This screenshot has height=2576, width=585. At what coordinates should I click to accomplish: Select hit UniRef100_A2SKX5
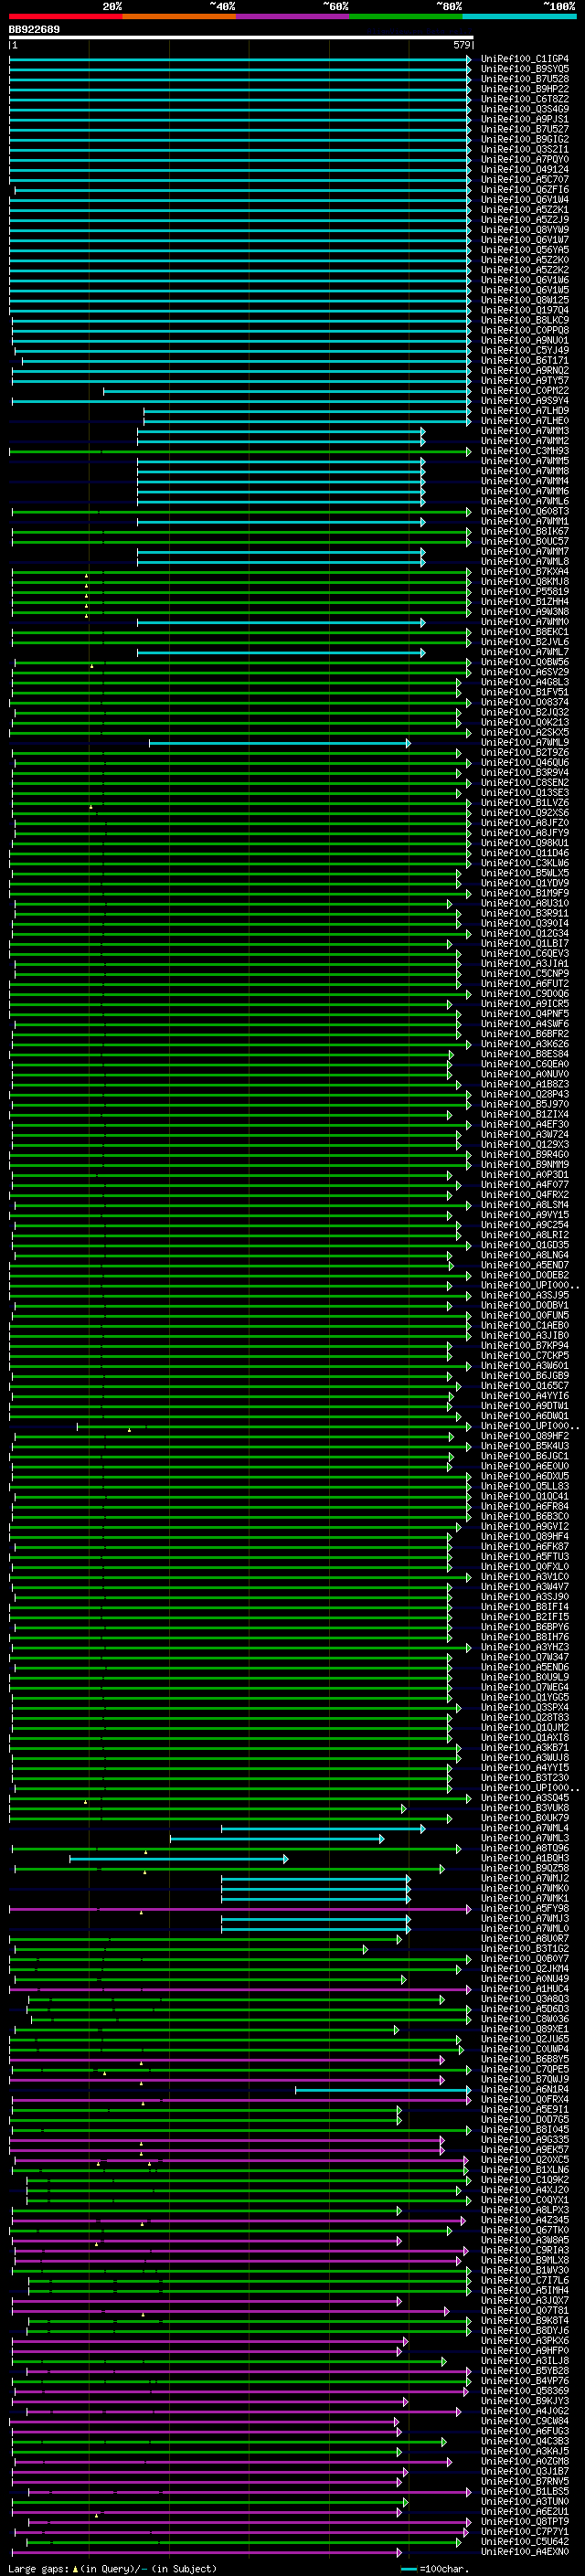click(x=525, y=732)
